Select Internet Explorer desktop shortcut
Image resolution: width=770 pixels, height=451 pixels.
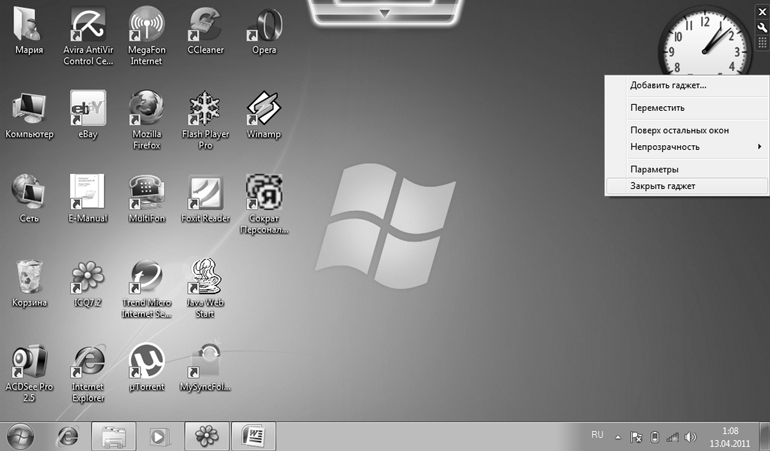pos(88,373)
